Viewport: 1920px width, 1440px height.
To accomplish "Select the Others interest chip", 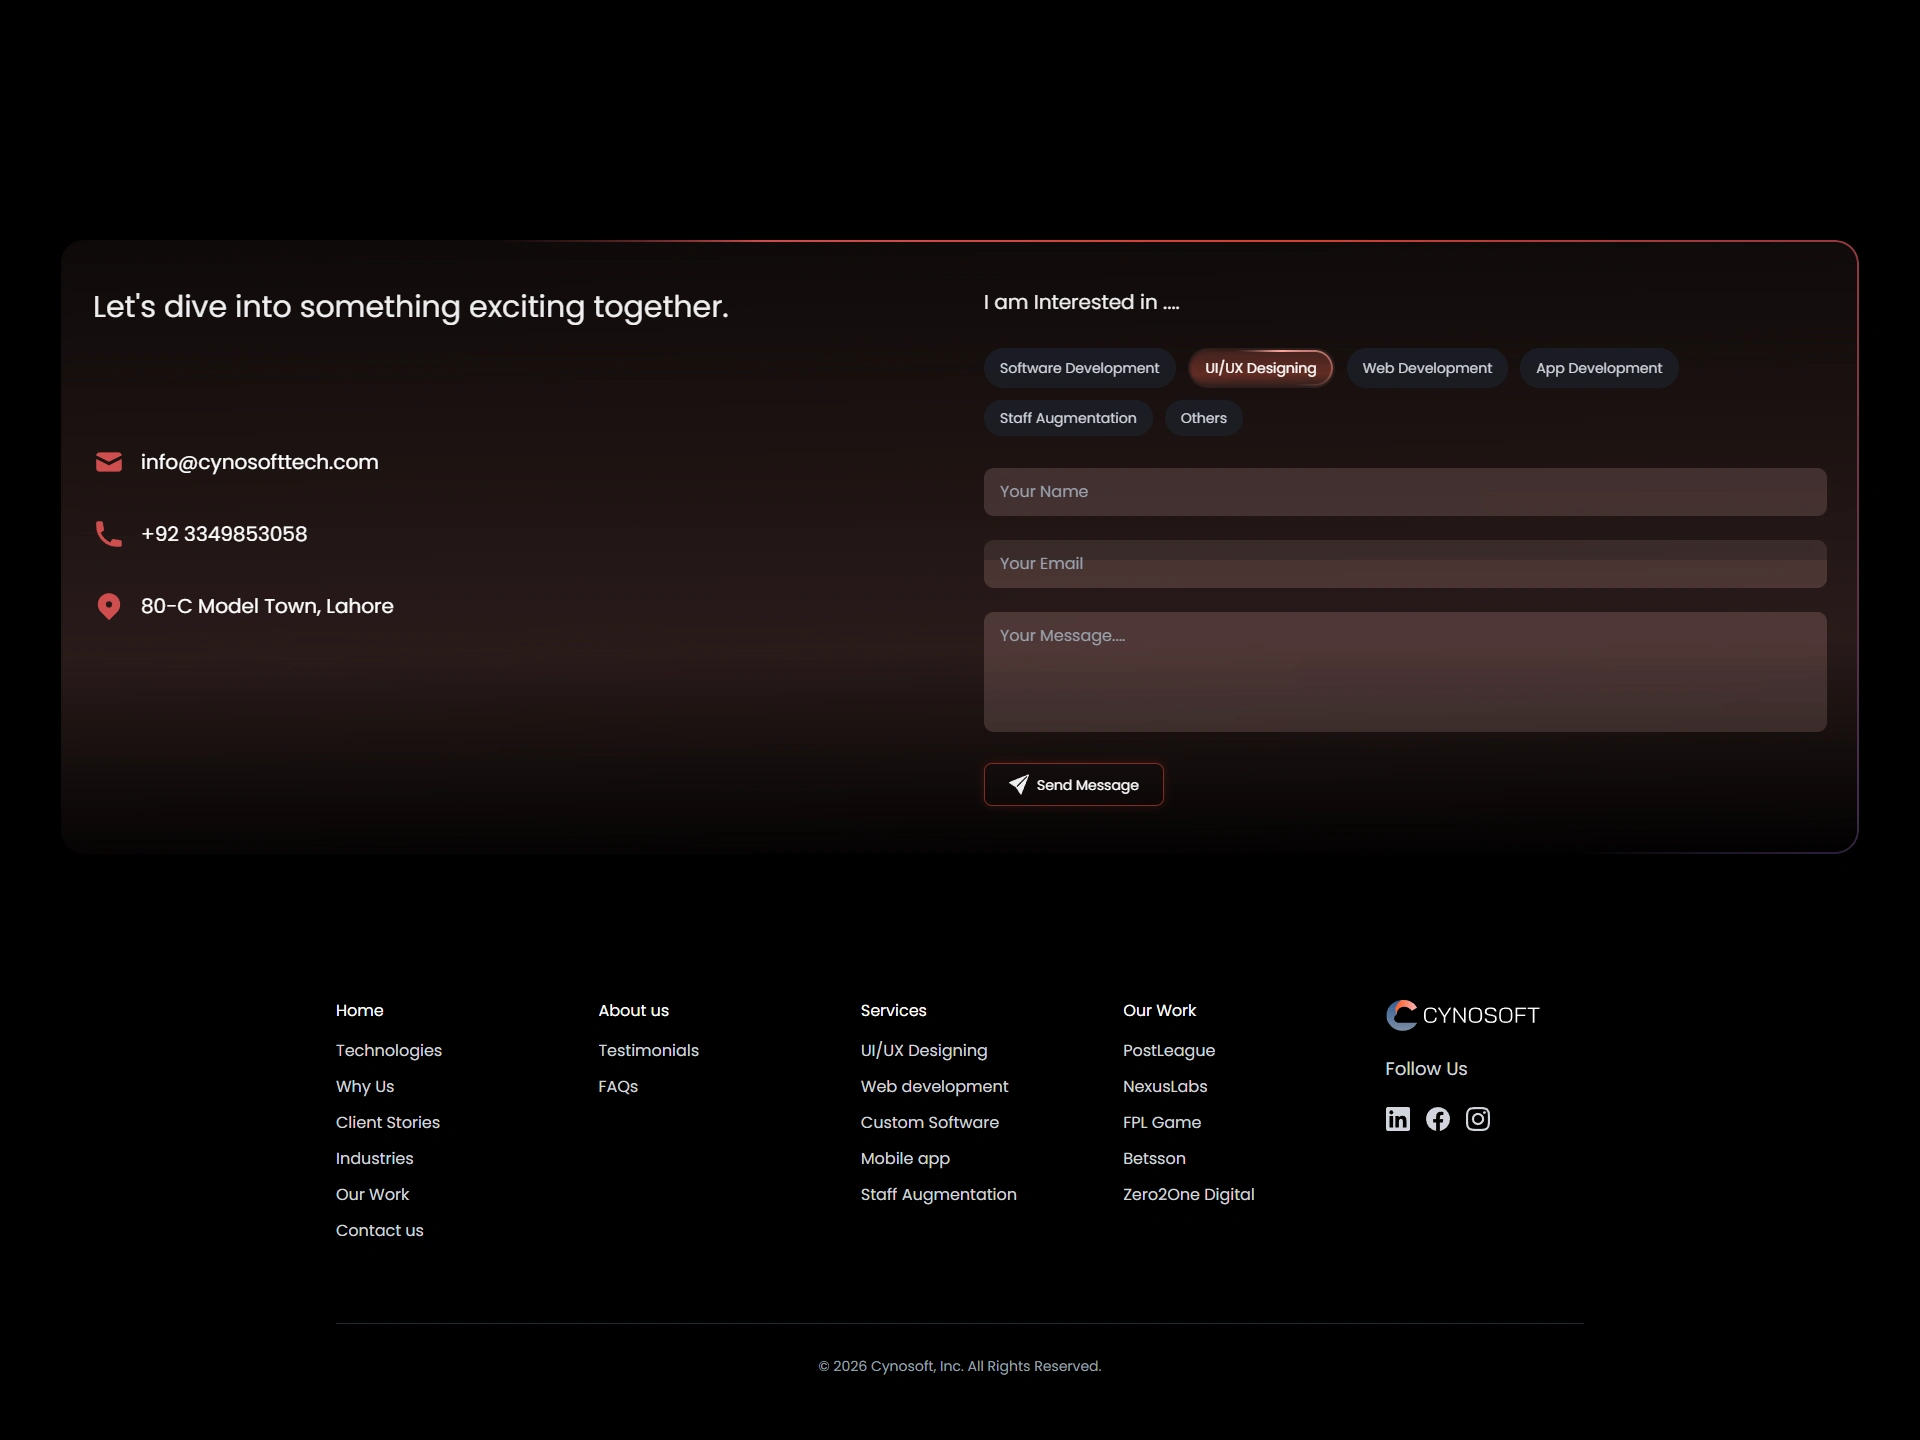I will [1202, 418].
